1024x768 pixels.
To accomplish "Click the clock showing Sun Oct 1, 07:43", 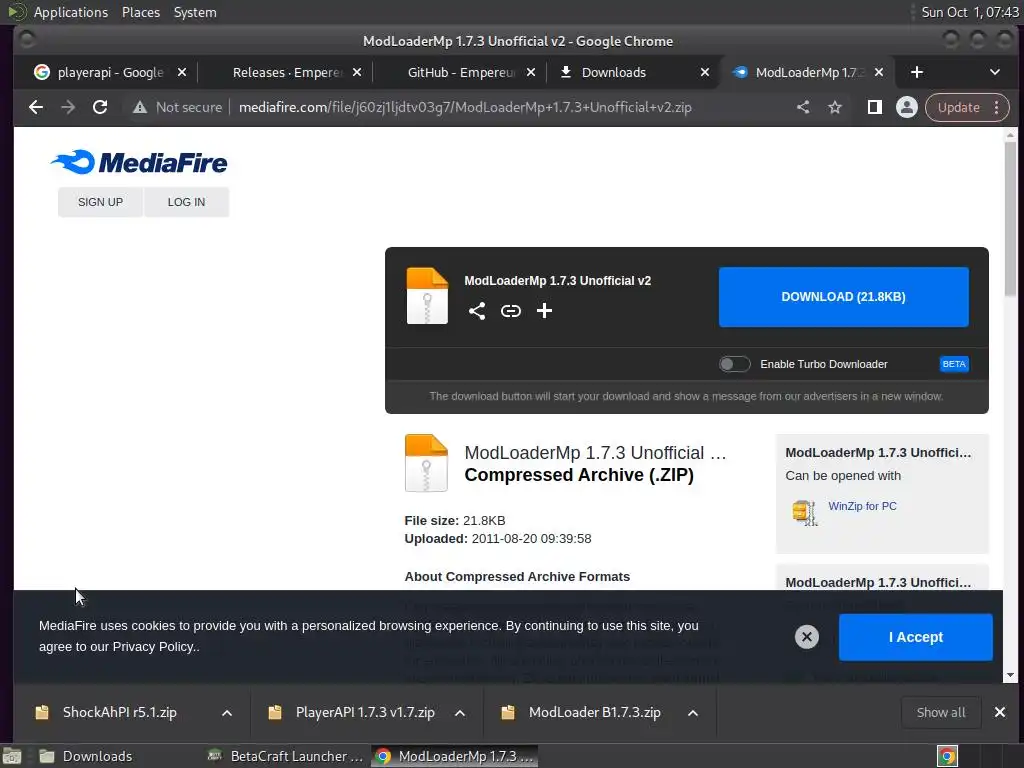I will (x=969, y=12).
